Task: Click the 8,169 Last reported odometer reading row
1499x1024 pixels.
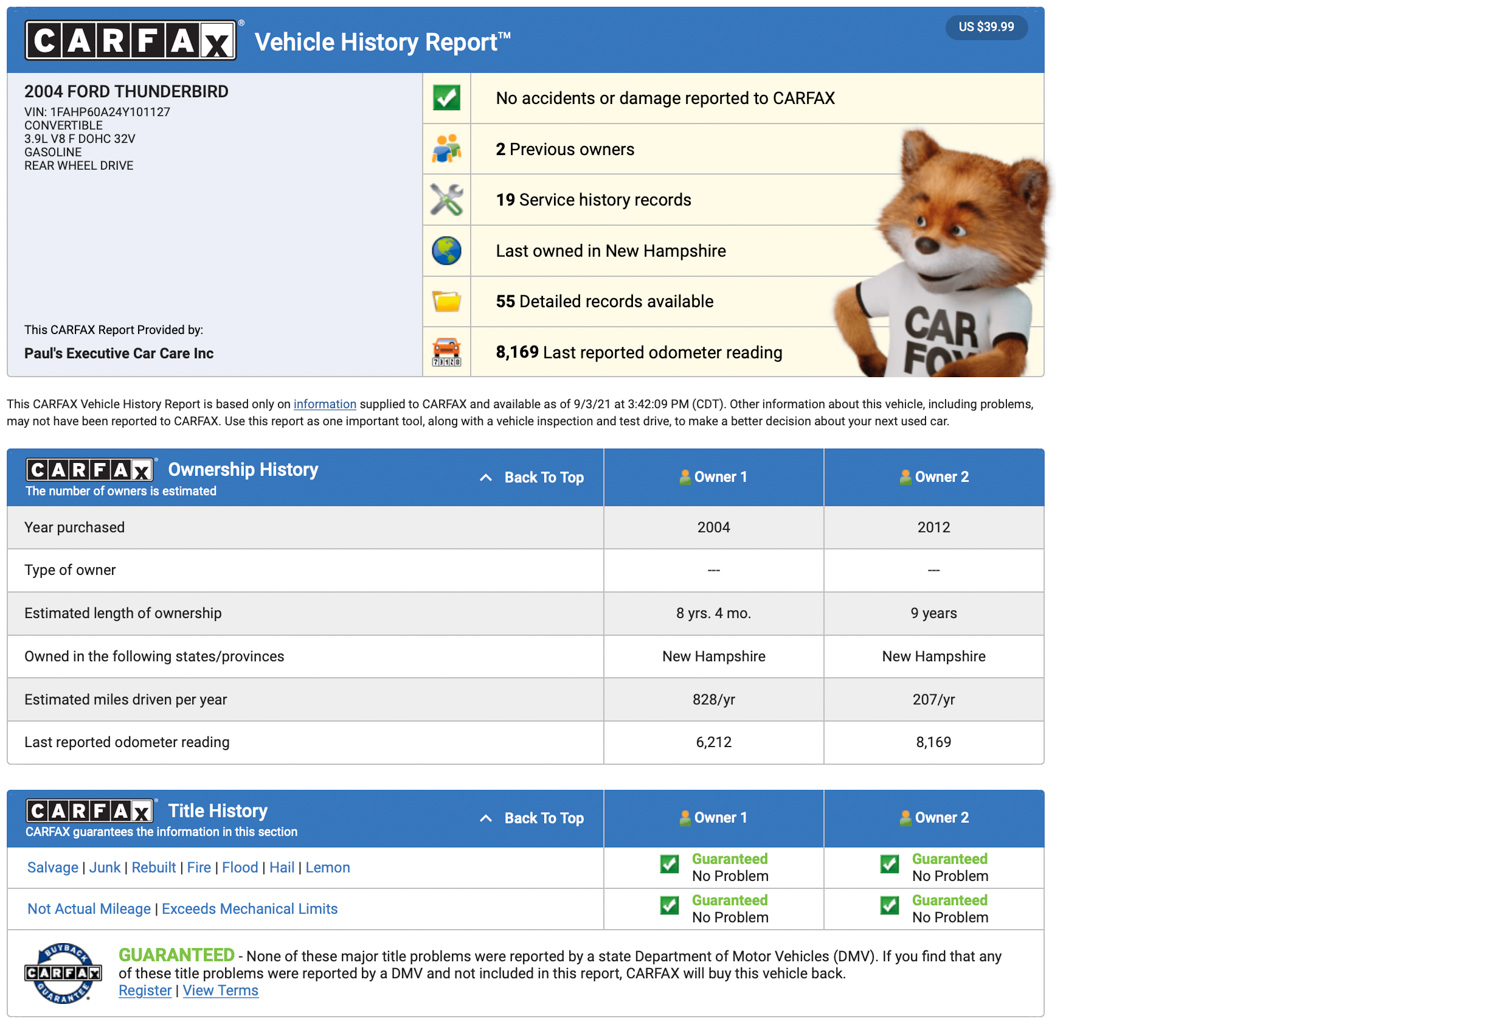Action: [733, 352]
